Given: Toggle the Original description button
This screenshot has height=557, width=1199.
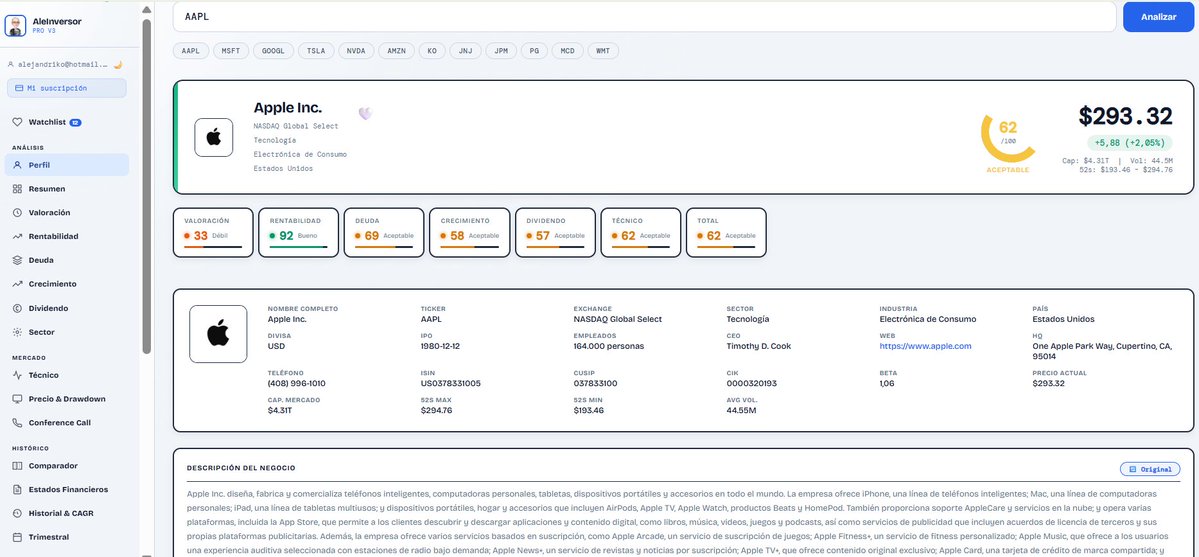Looking at the screenshot, I should [1150, 469].
